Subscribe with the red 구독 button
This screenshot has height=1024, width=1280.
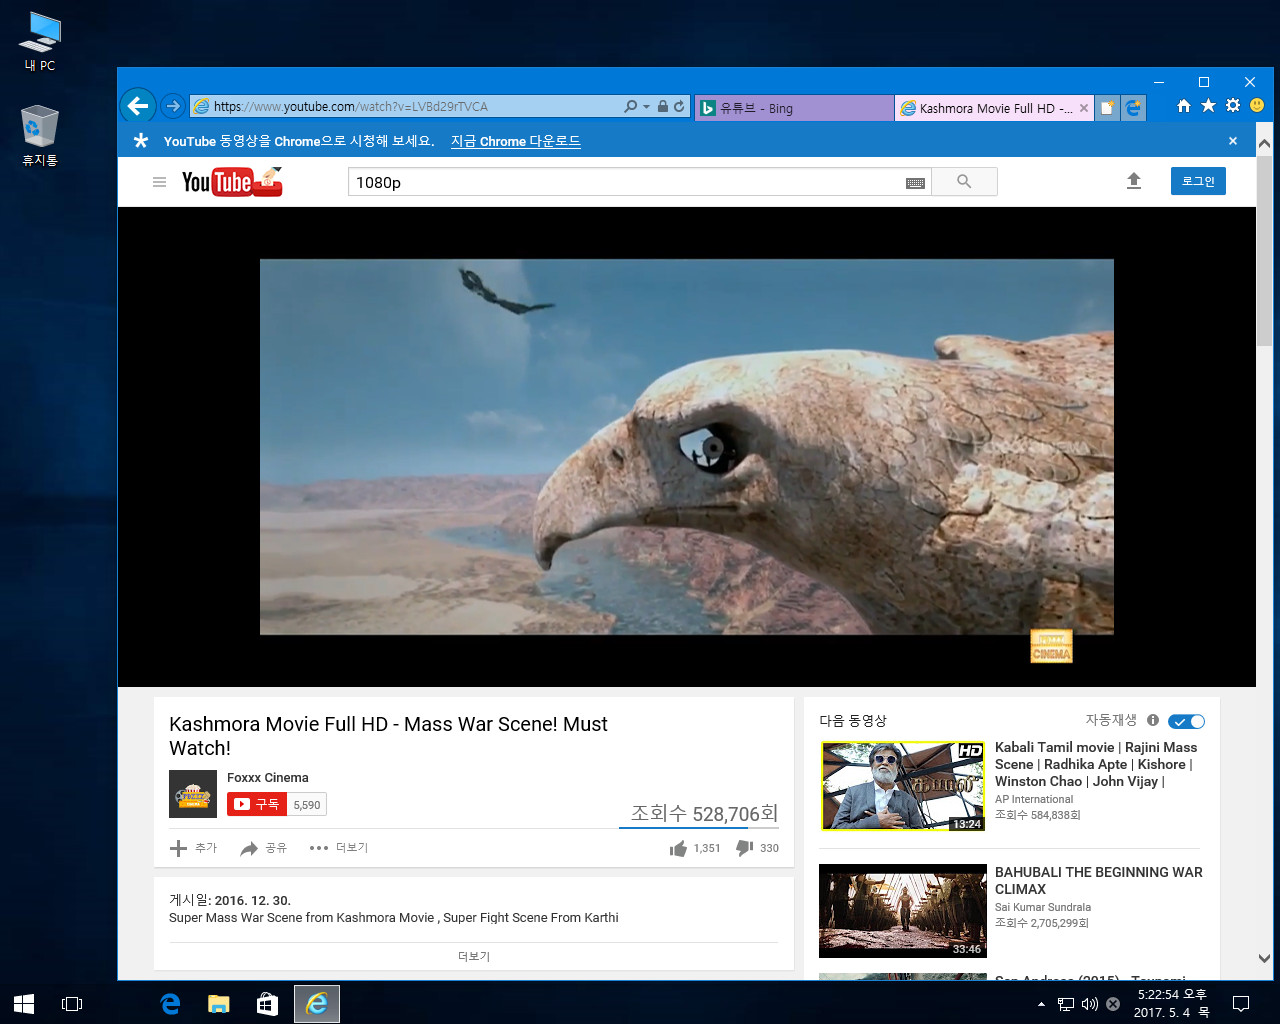tap(257, 804)
